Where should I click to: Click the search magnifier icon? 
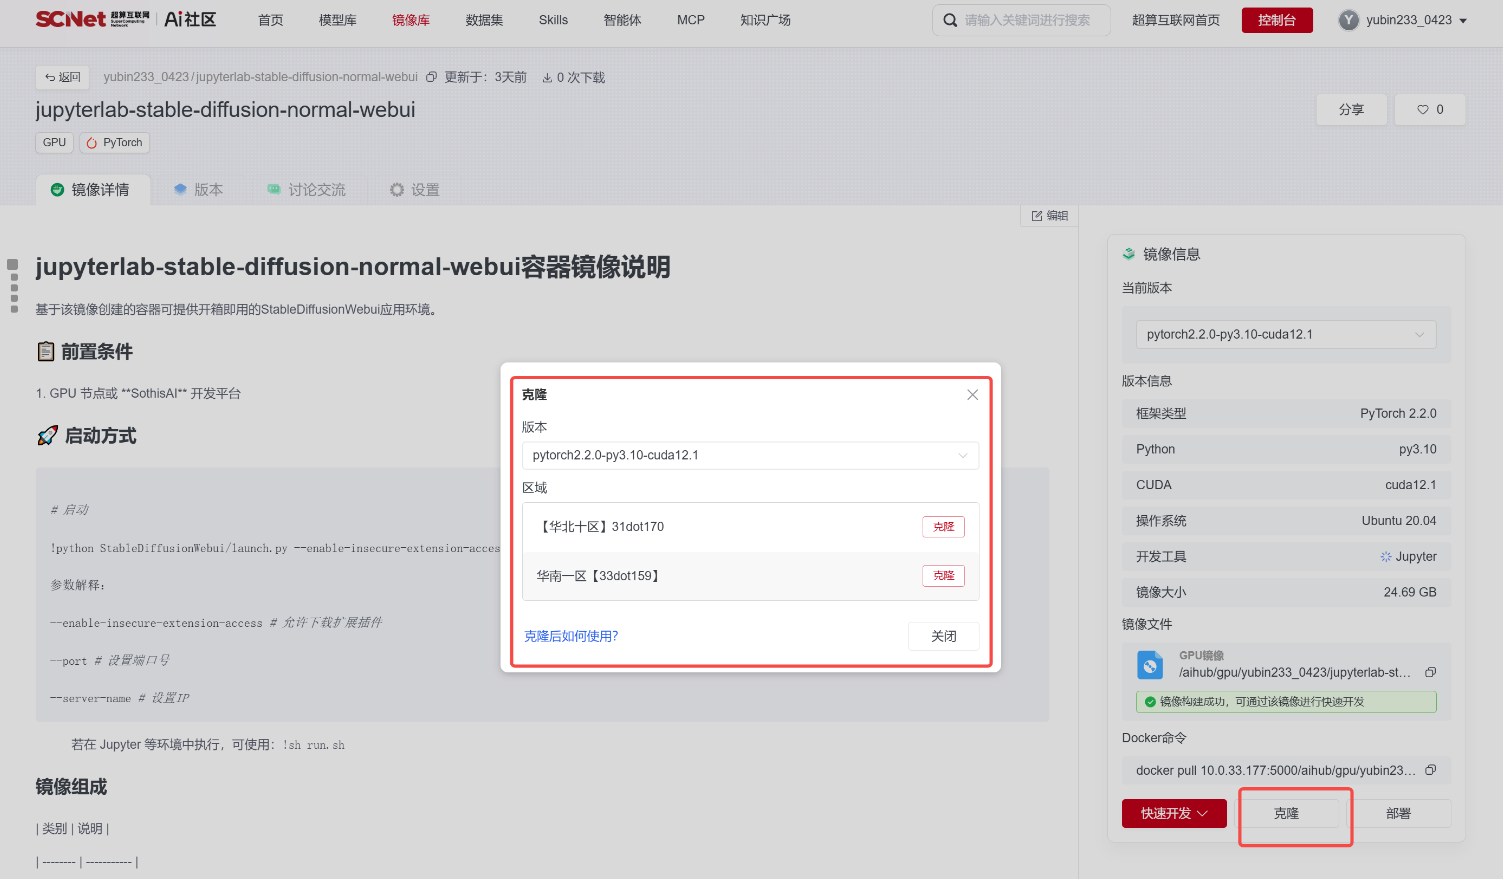point(950,20)
